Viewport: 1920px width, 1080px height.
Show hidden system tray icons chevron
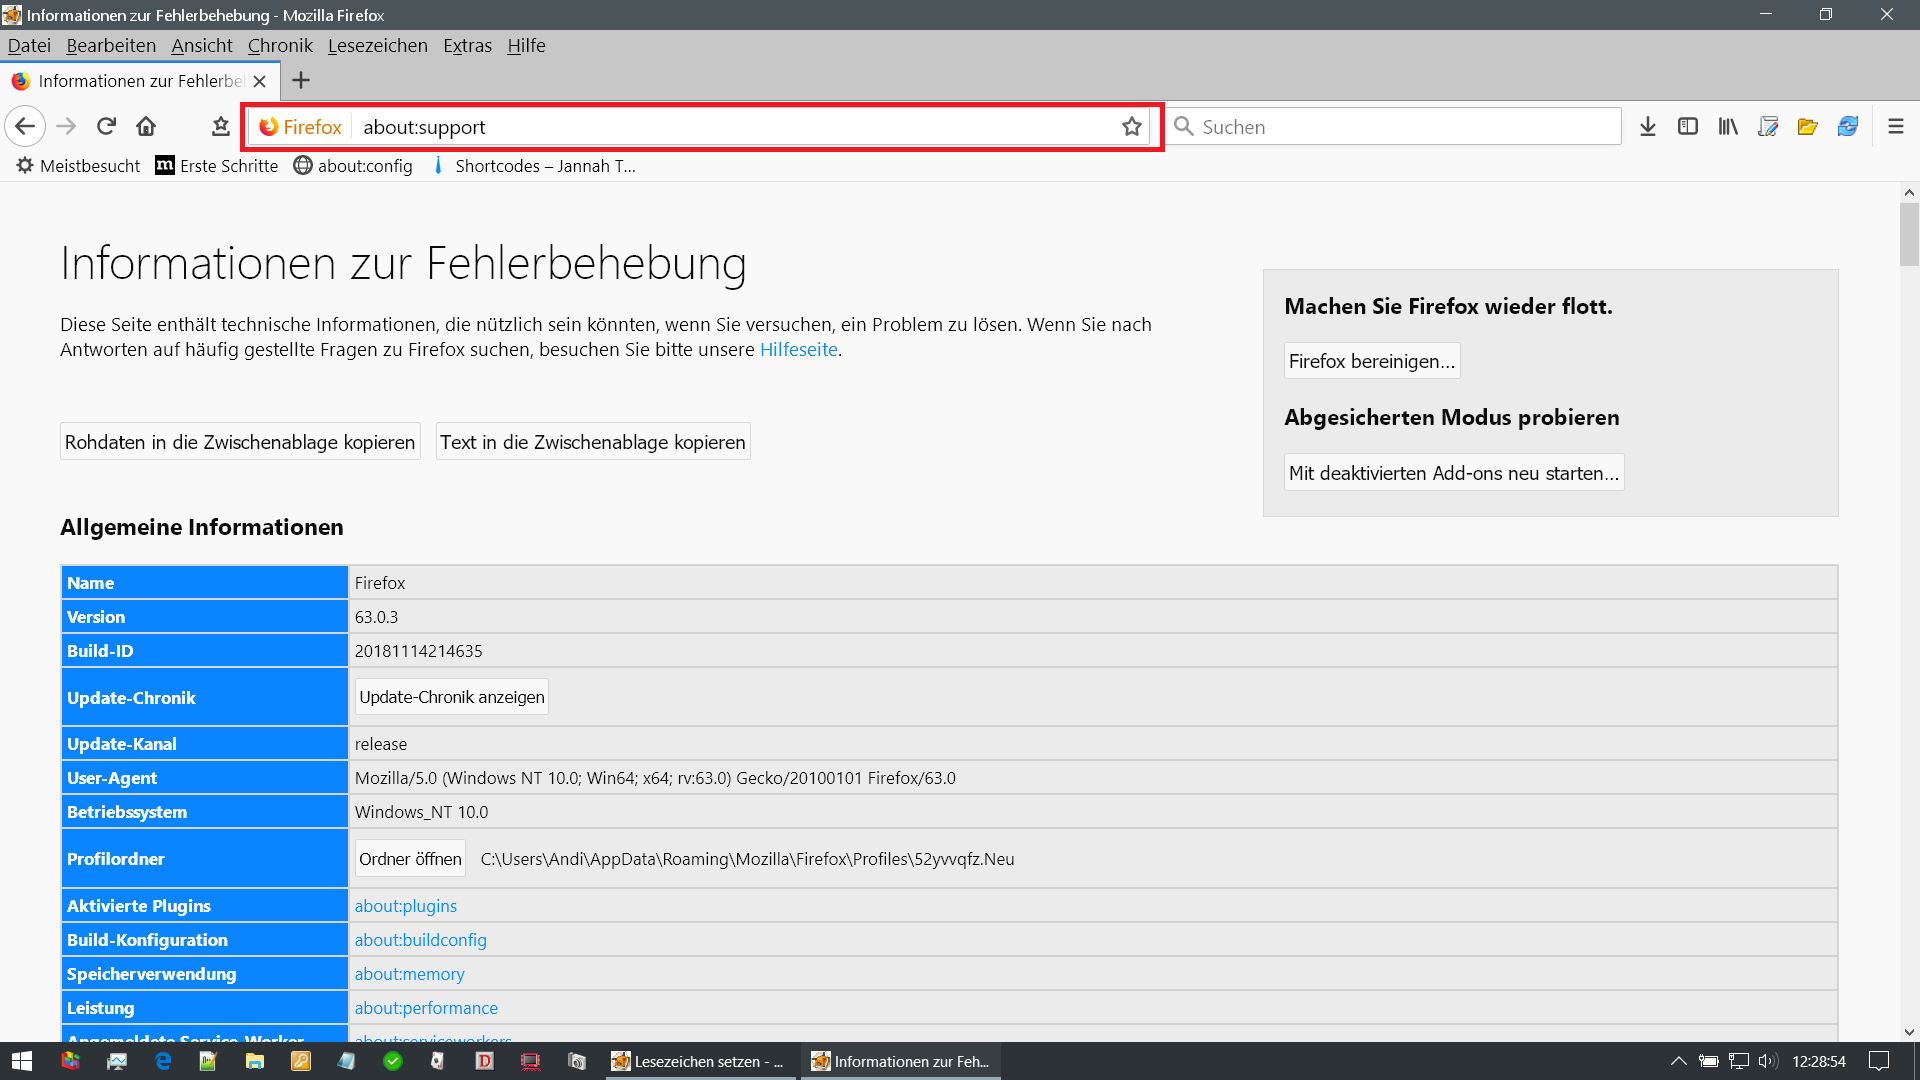pyautogui.click(x=1678, y=1061)
